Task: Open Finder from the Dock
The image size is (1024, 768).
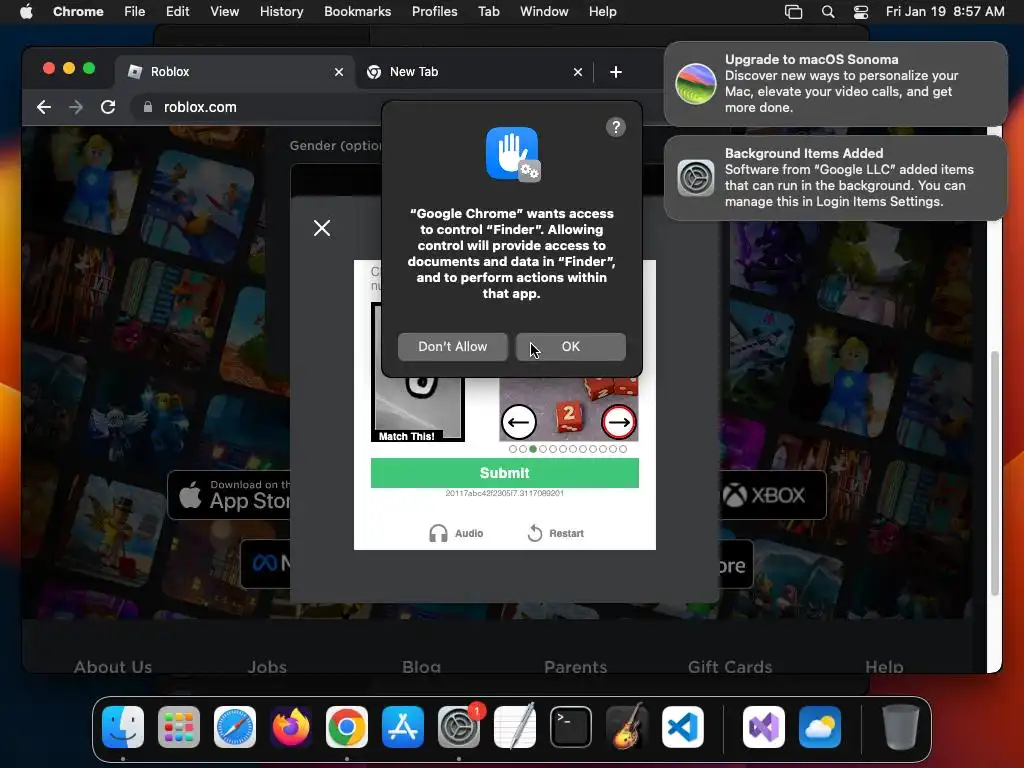Action: coord(123,727)
